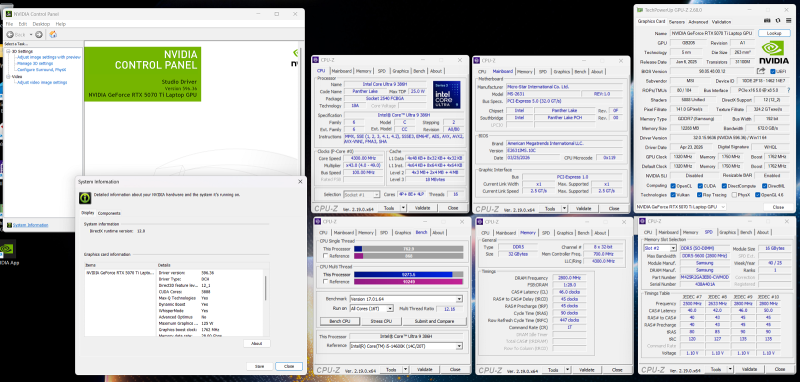Click the Stress CPU button
This screenshot has width=800, height=382.
coord(381,321)
